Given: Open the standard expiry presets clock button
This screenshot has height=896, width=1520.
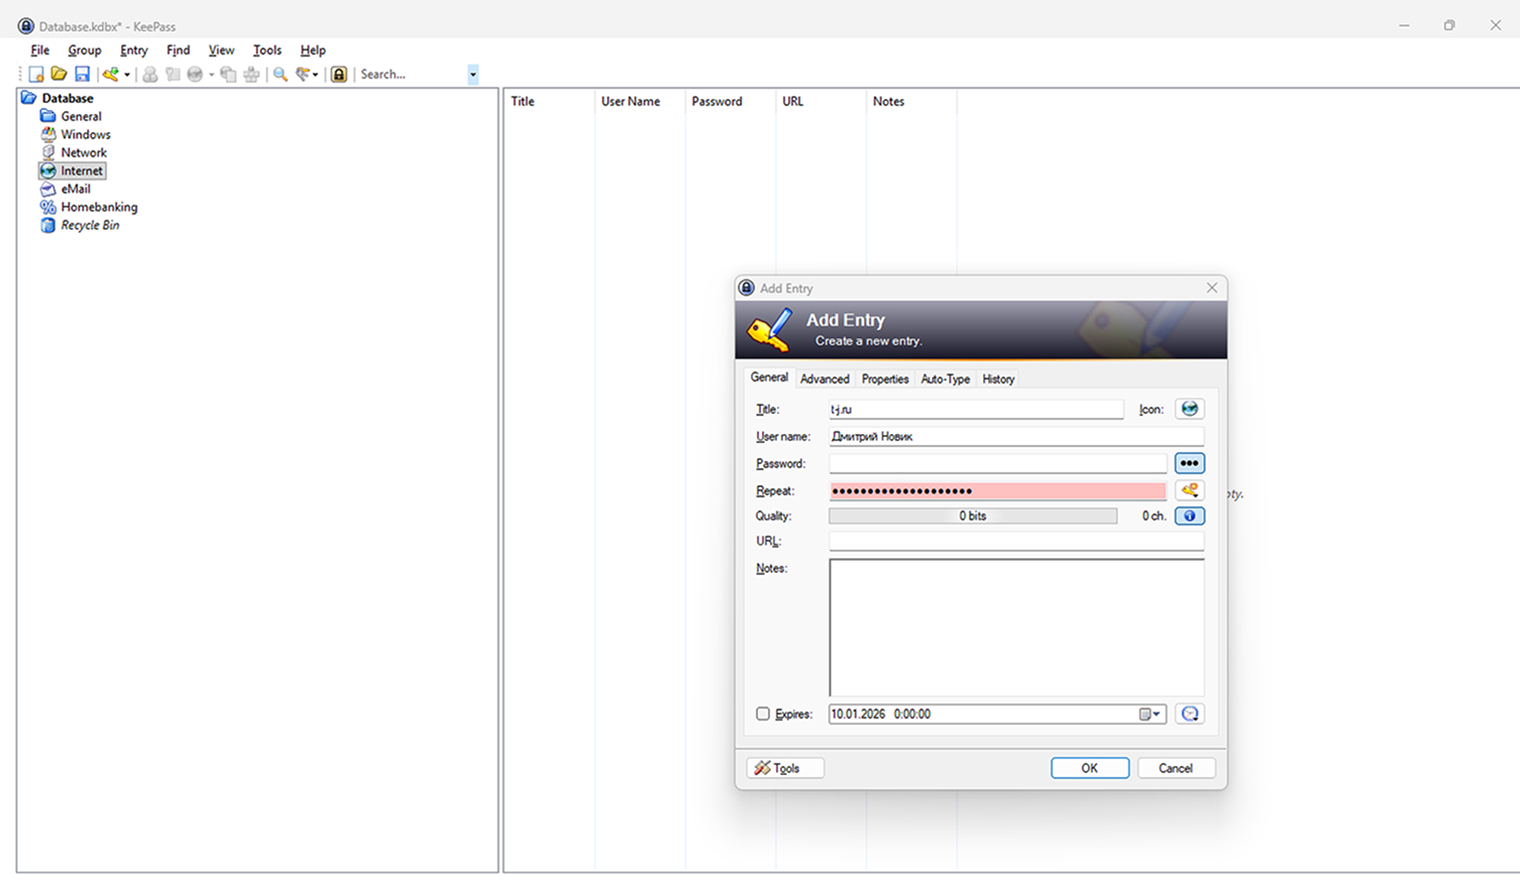Looking at the screenshot, I should tap(1189, 714).
